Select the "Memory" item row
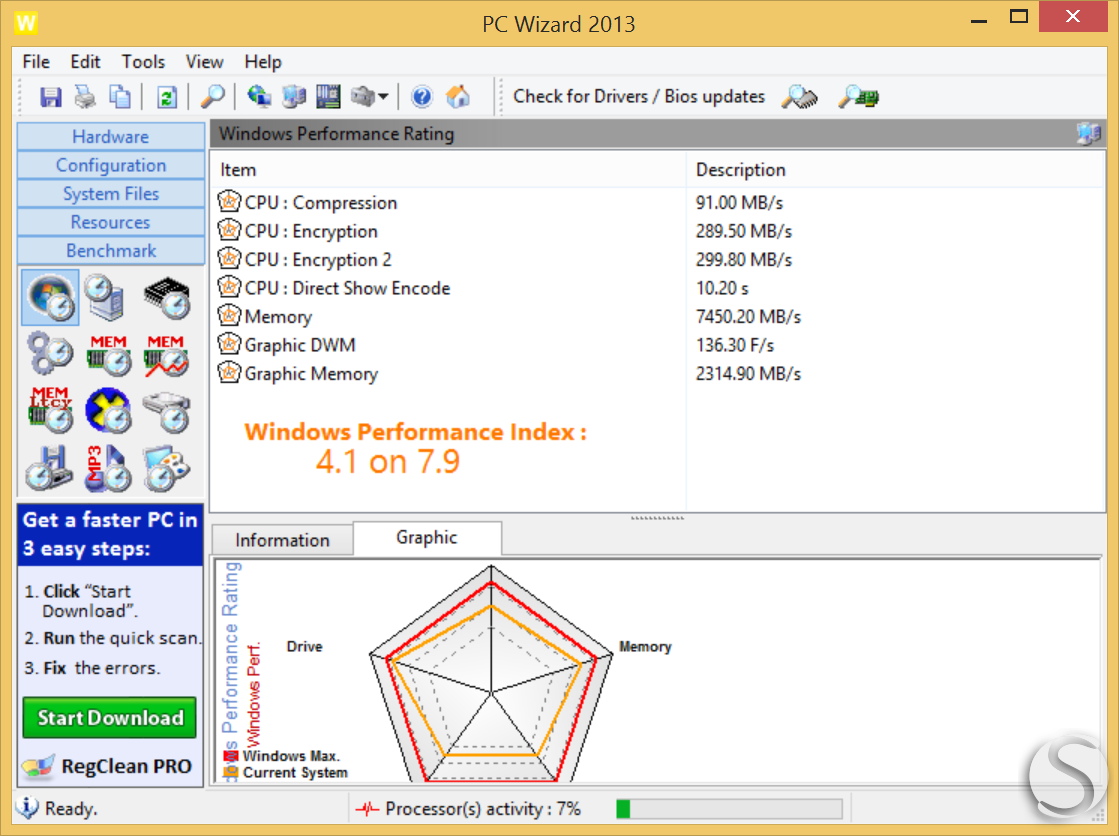Viewport: 1119px width, 836px height. coord(658,317)
